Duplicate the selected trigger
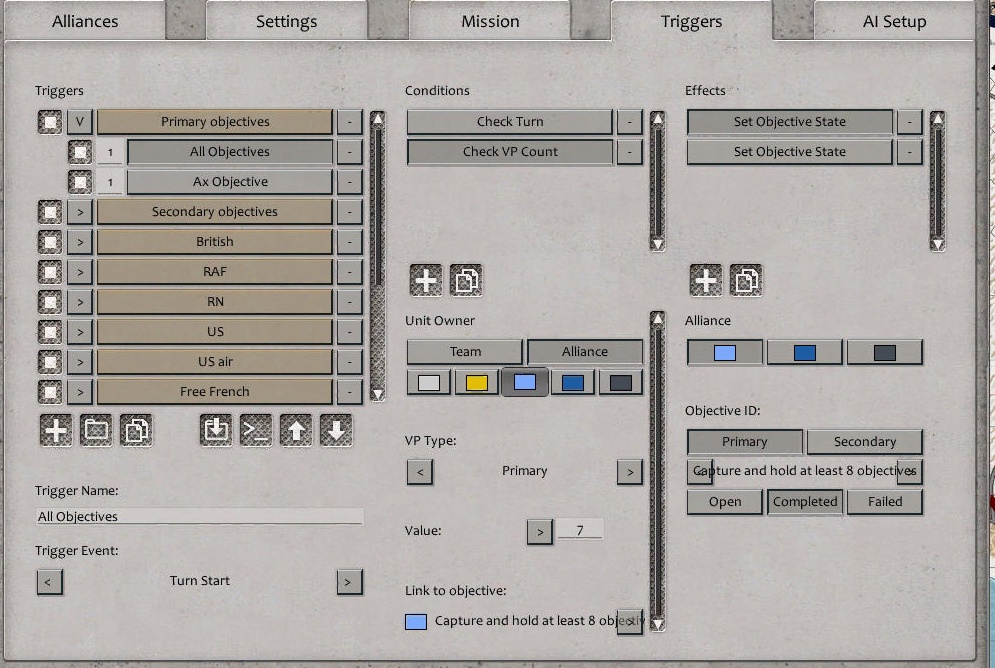Viewport: 995px width, 668px height. tap(137, 430)
